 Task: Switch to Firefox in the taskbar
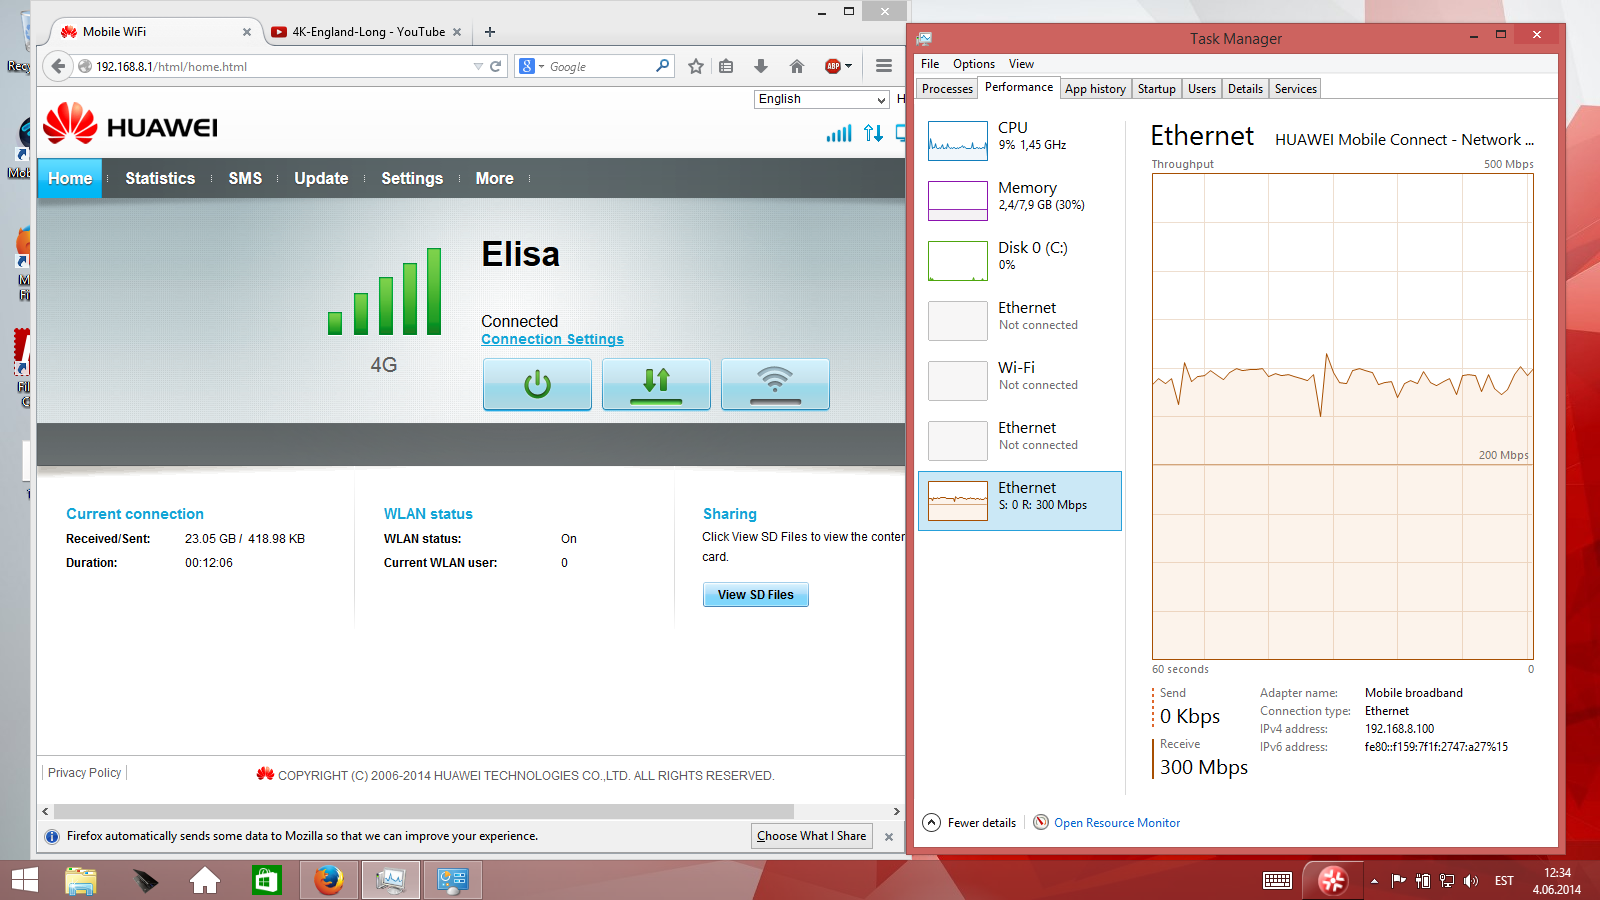[x=328, y=880]
